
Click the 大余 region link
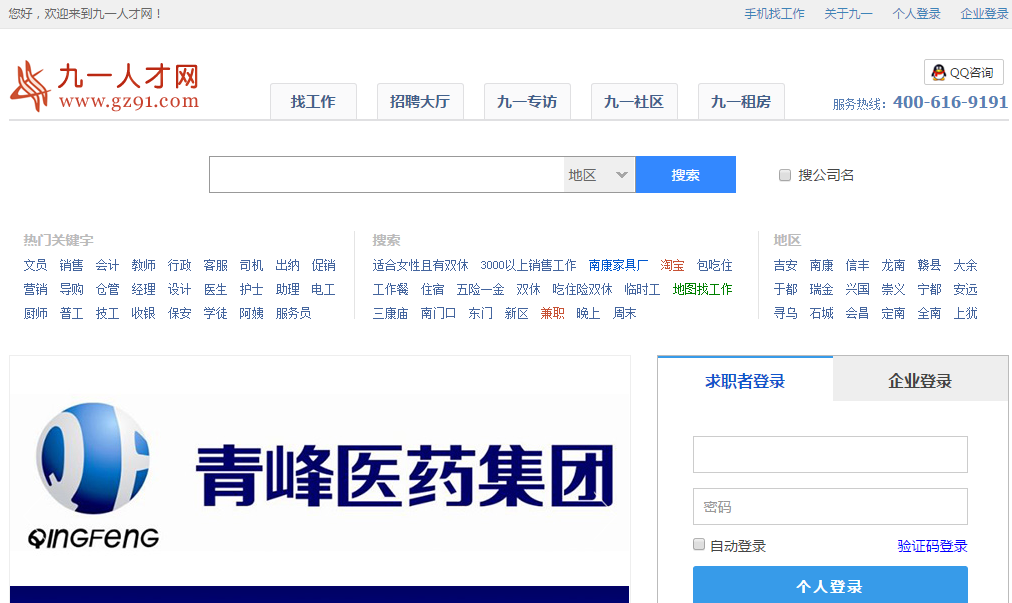966,265
